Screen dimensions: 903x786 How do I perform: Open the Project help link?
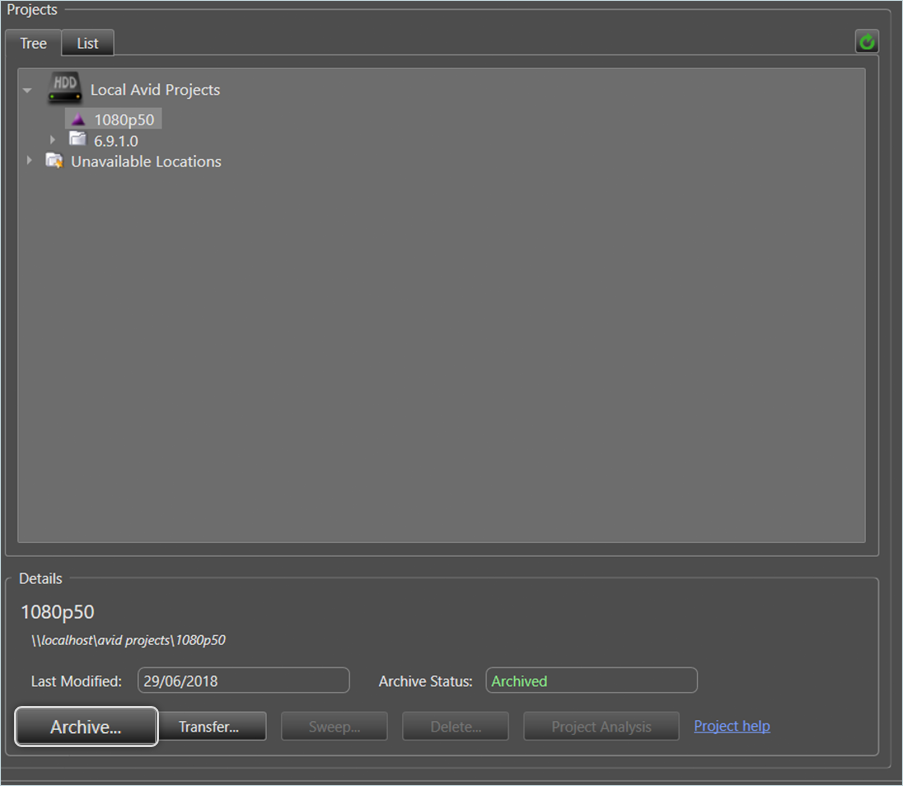click(x=731, y=726)
